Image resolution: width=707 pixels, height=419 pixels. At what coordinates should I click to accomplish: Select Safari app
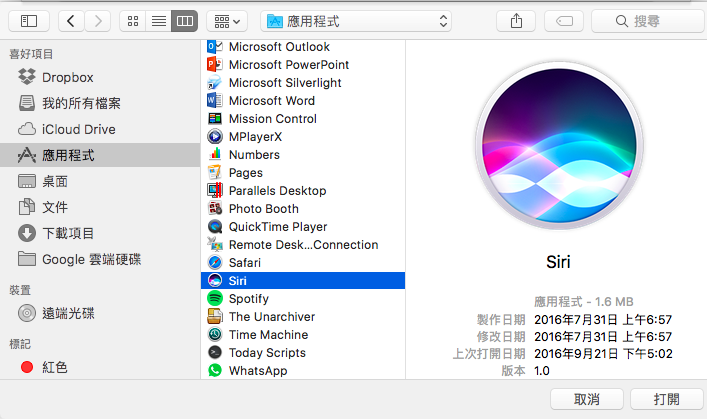(303, 262)
